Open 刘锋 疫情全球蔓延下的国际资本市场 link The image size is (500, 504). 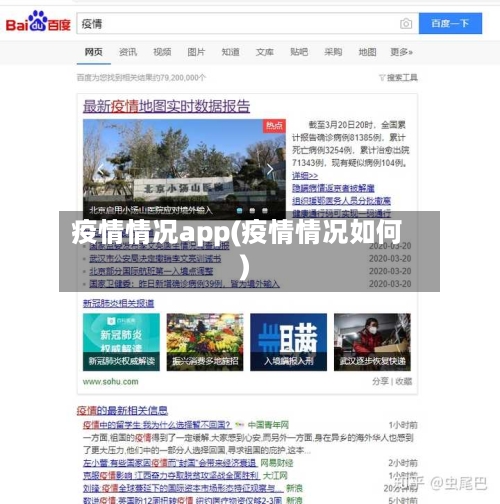(x=183, y=488)
